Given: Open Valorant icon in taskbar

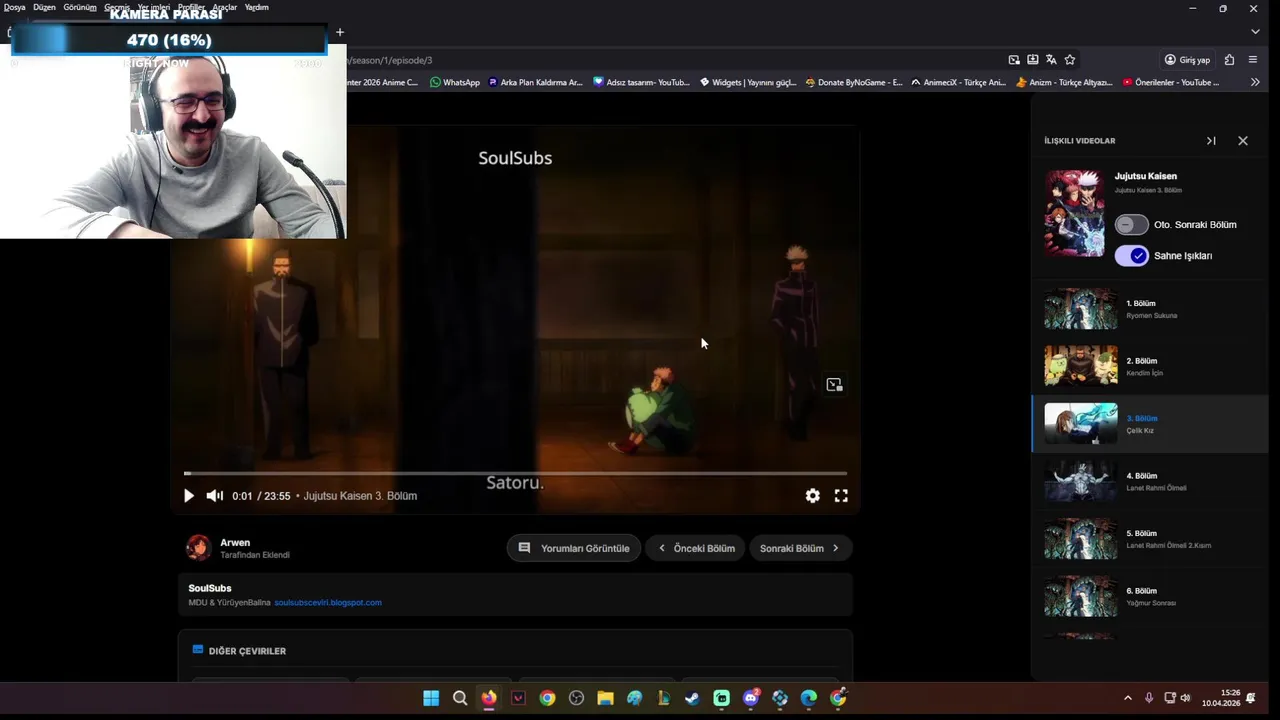Looking at the screenshot, I should pos(518,698).
